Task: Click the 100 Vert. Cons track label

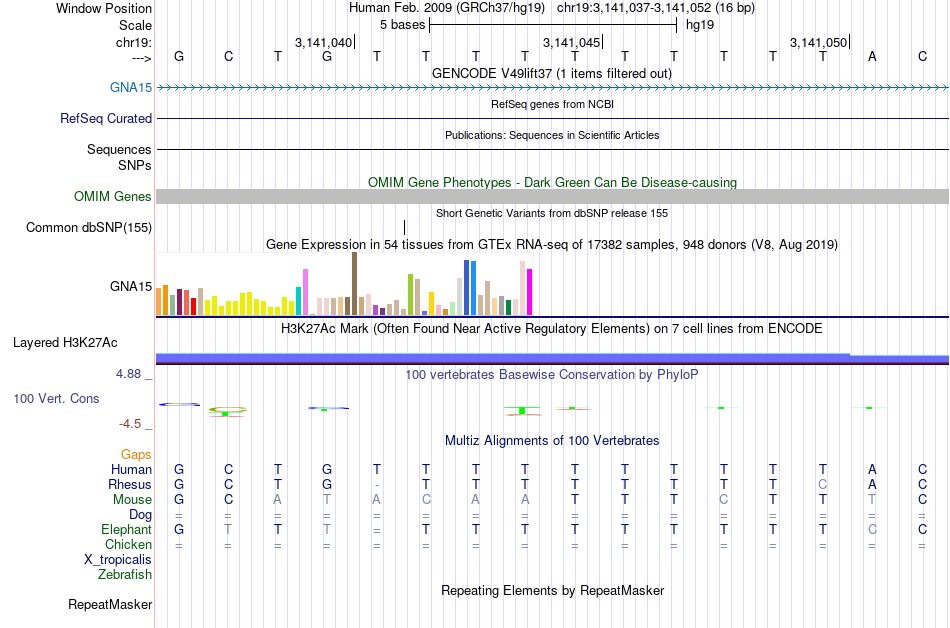Action: (x=56, y=398)
